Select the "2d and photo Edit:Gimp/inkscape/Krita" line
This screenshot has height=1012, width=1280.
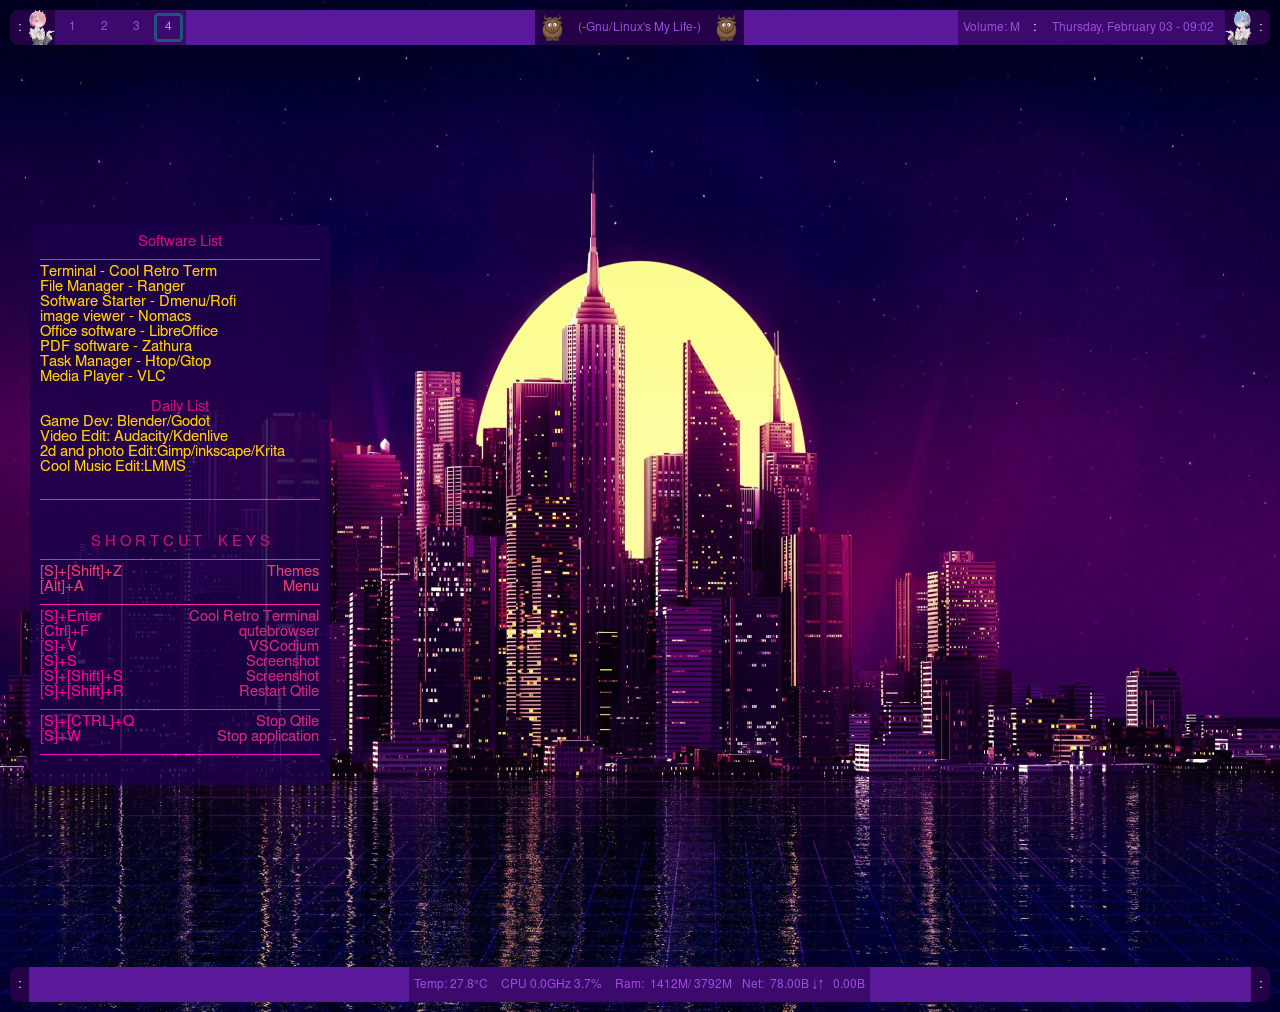[162, 451]
